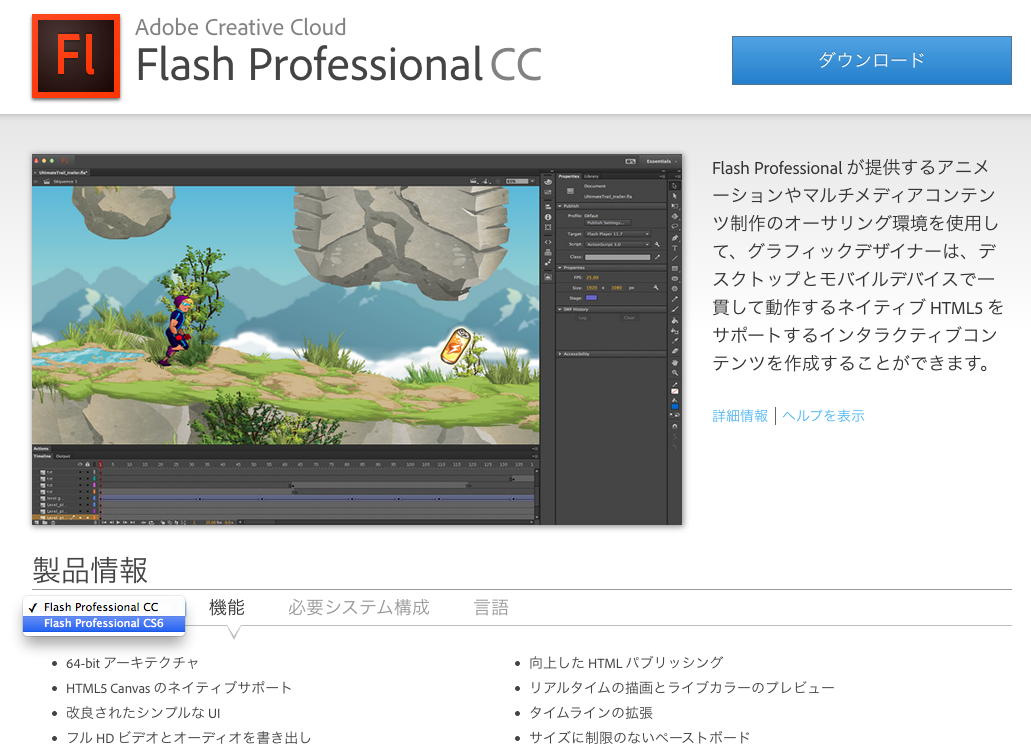
Task: Click the Flash Professional CC page title
Action: pos(339,64)
